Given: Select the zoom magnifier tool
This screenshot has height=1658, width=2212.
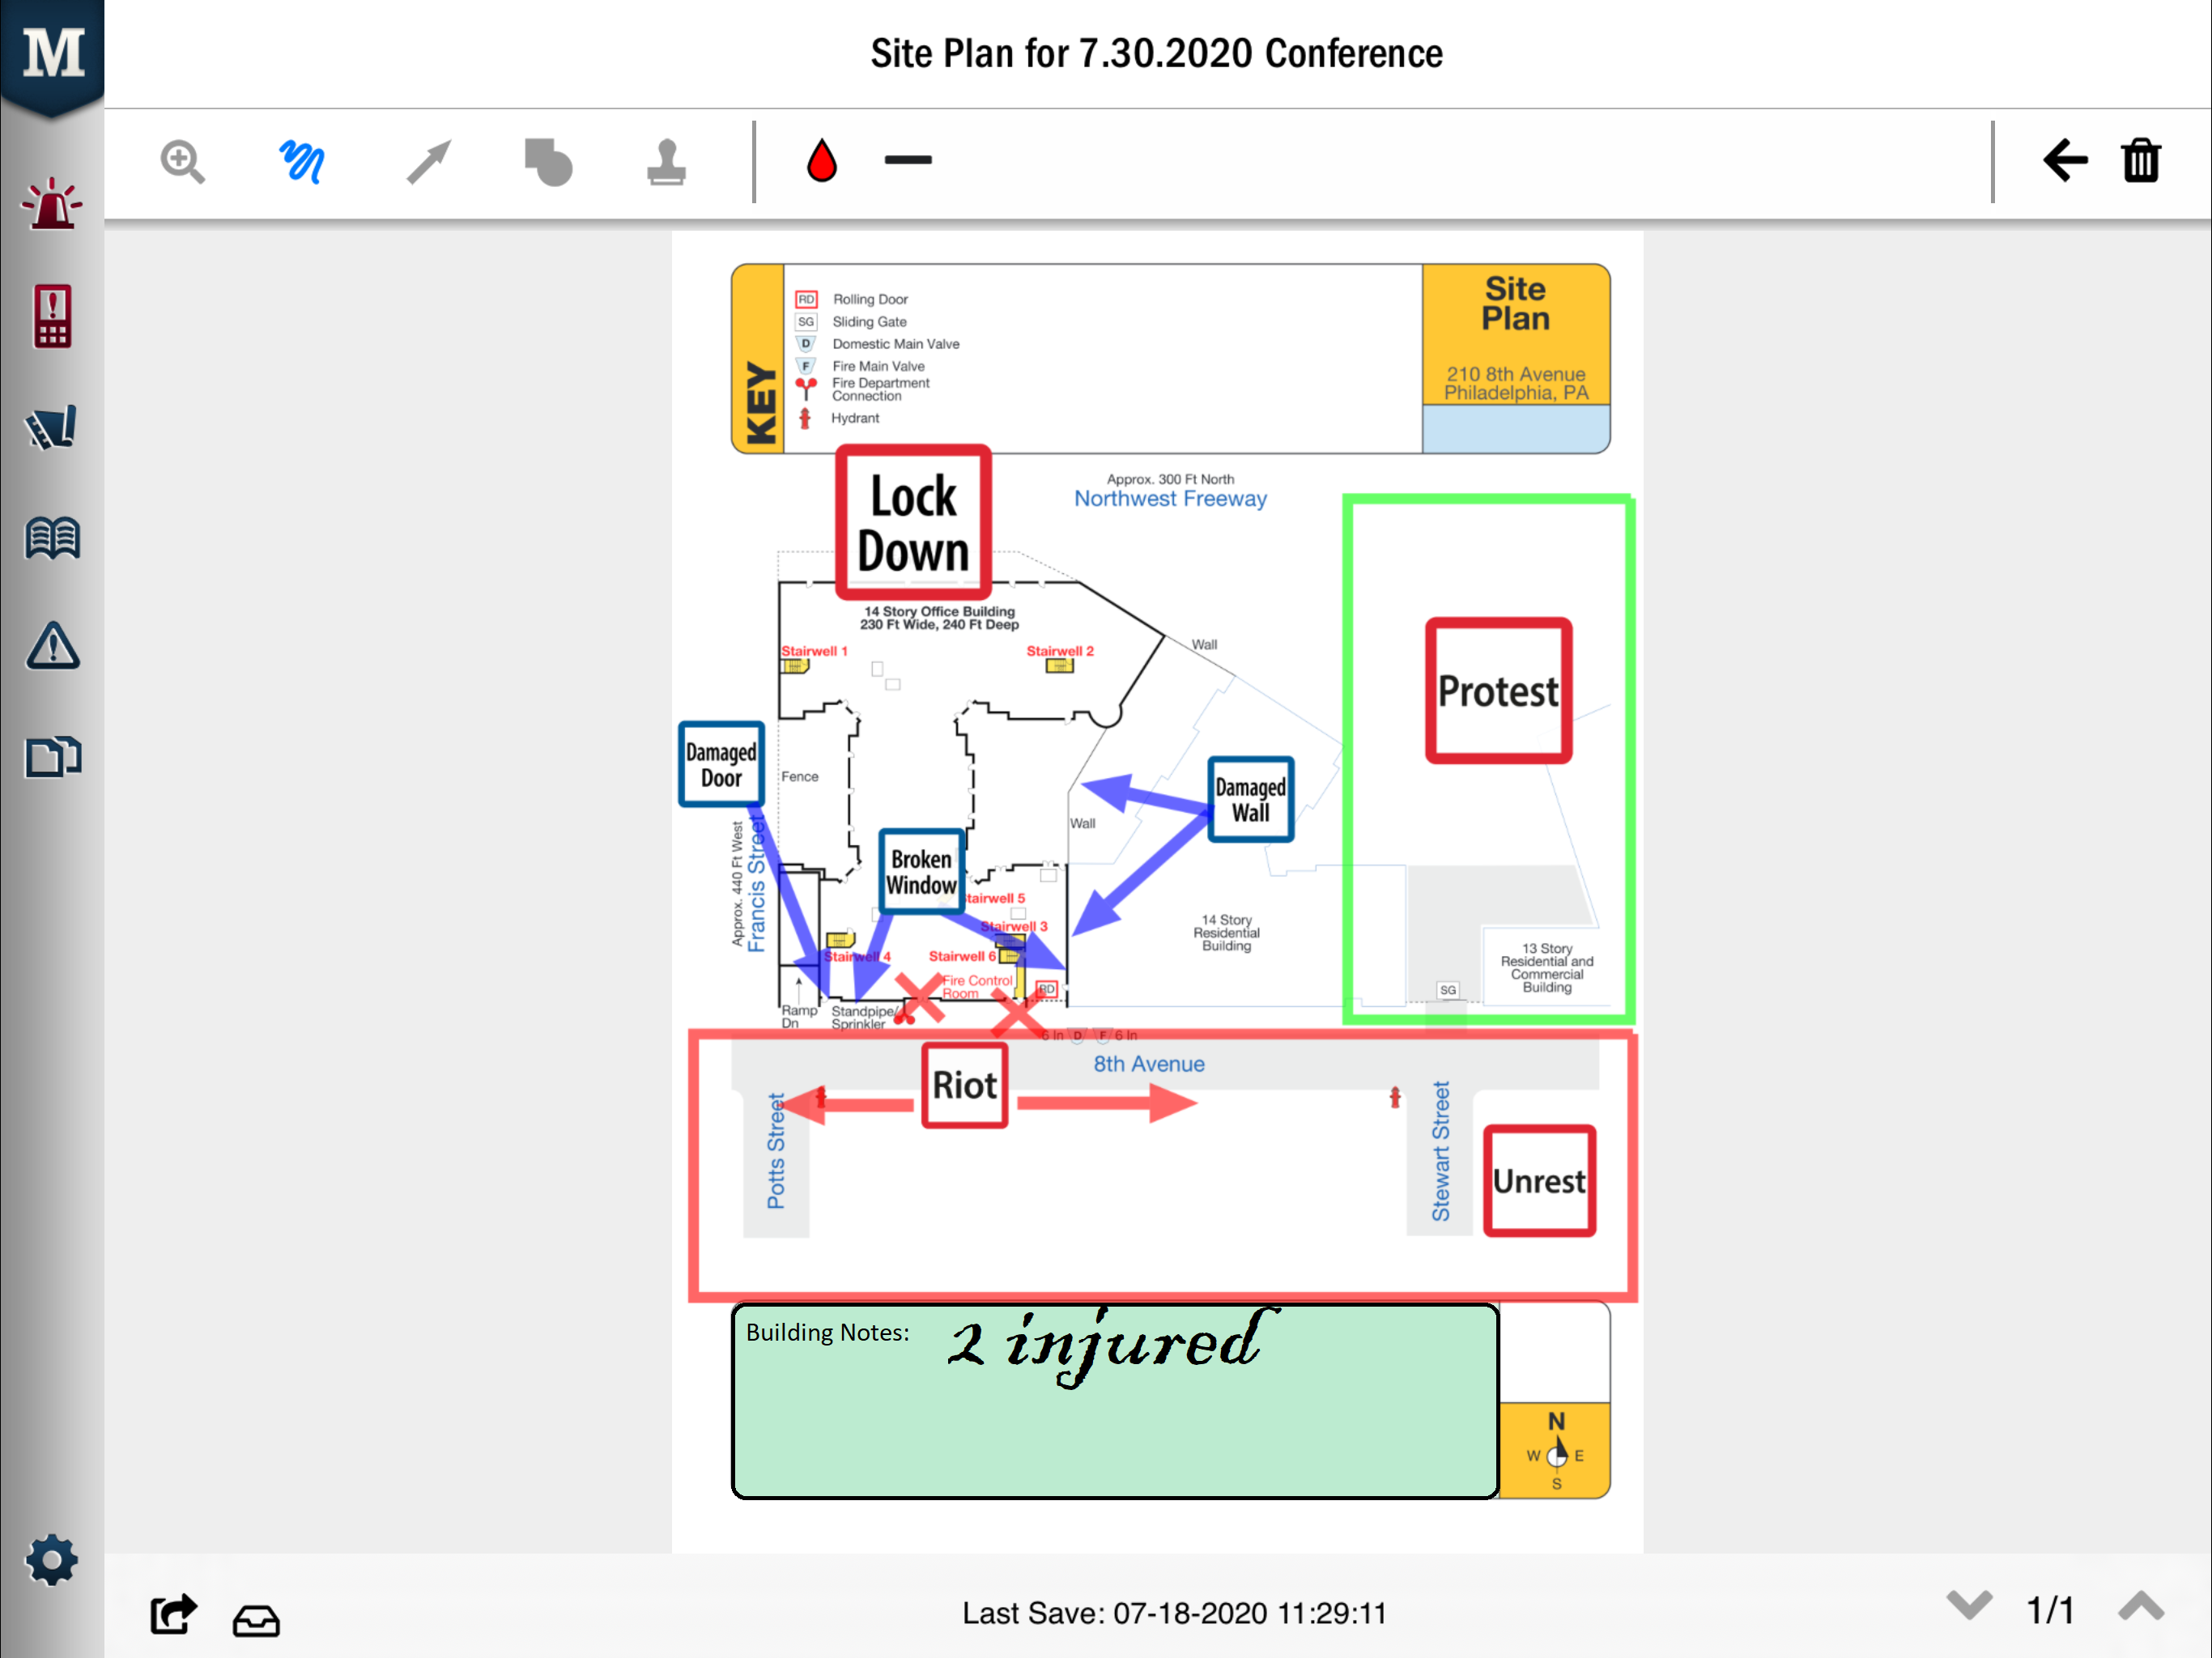Looking at the screenshot, I should (x=182, y=161).
